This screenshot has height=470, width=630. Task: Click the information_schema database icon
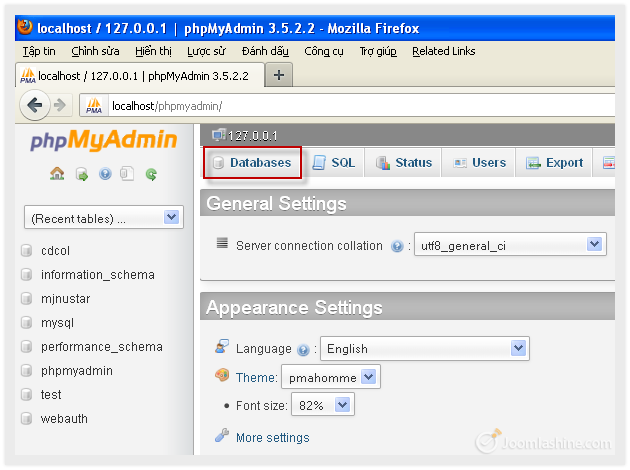pyautogui.click(x=27, y=275)
